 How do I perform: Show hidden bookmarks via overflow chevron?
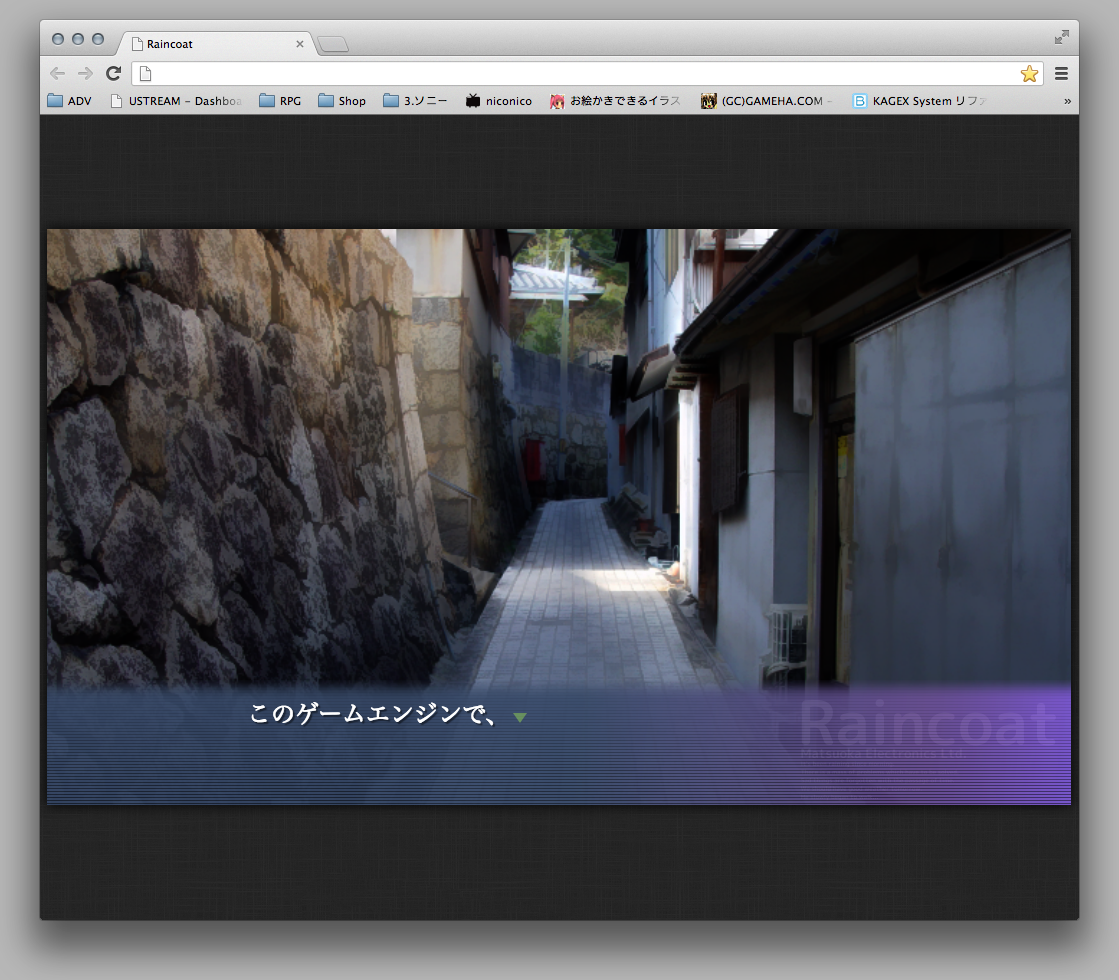[x=1067, y=101]
